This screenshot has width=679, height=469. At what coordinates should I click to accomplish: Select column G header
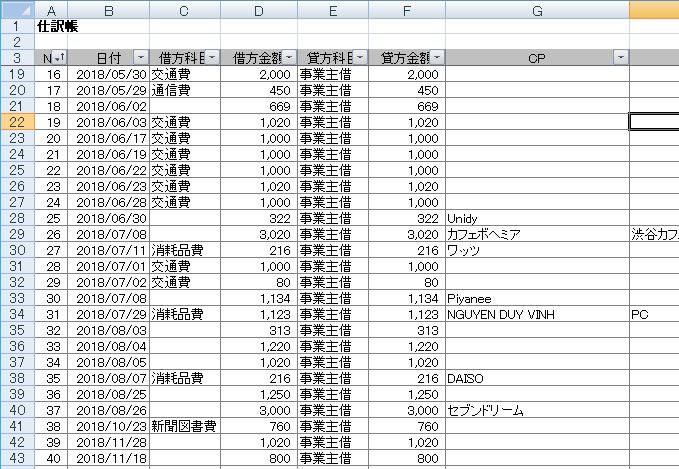[x=537, y=9]
